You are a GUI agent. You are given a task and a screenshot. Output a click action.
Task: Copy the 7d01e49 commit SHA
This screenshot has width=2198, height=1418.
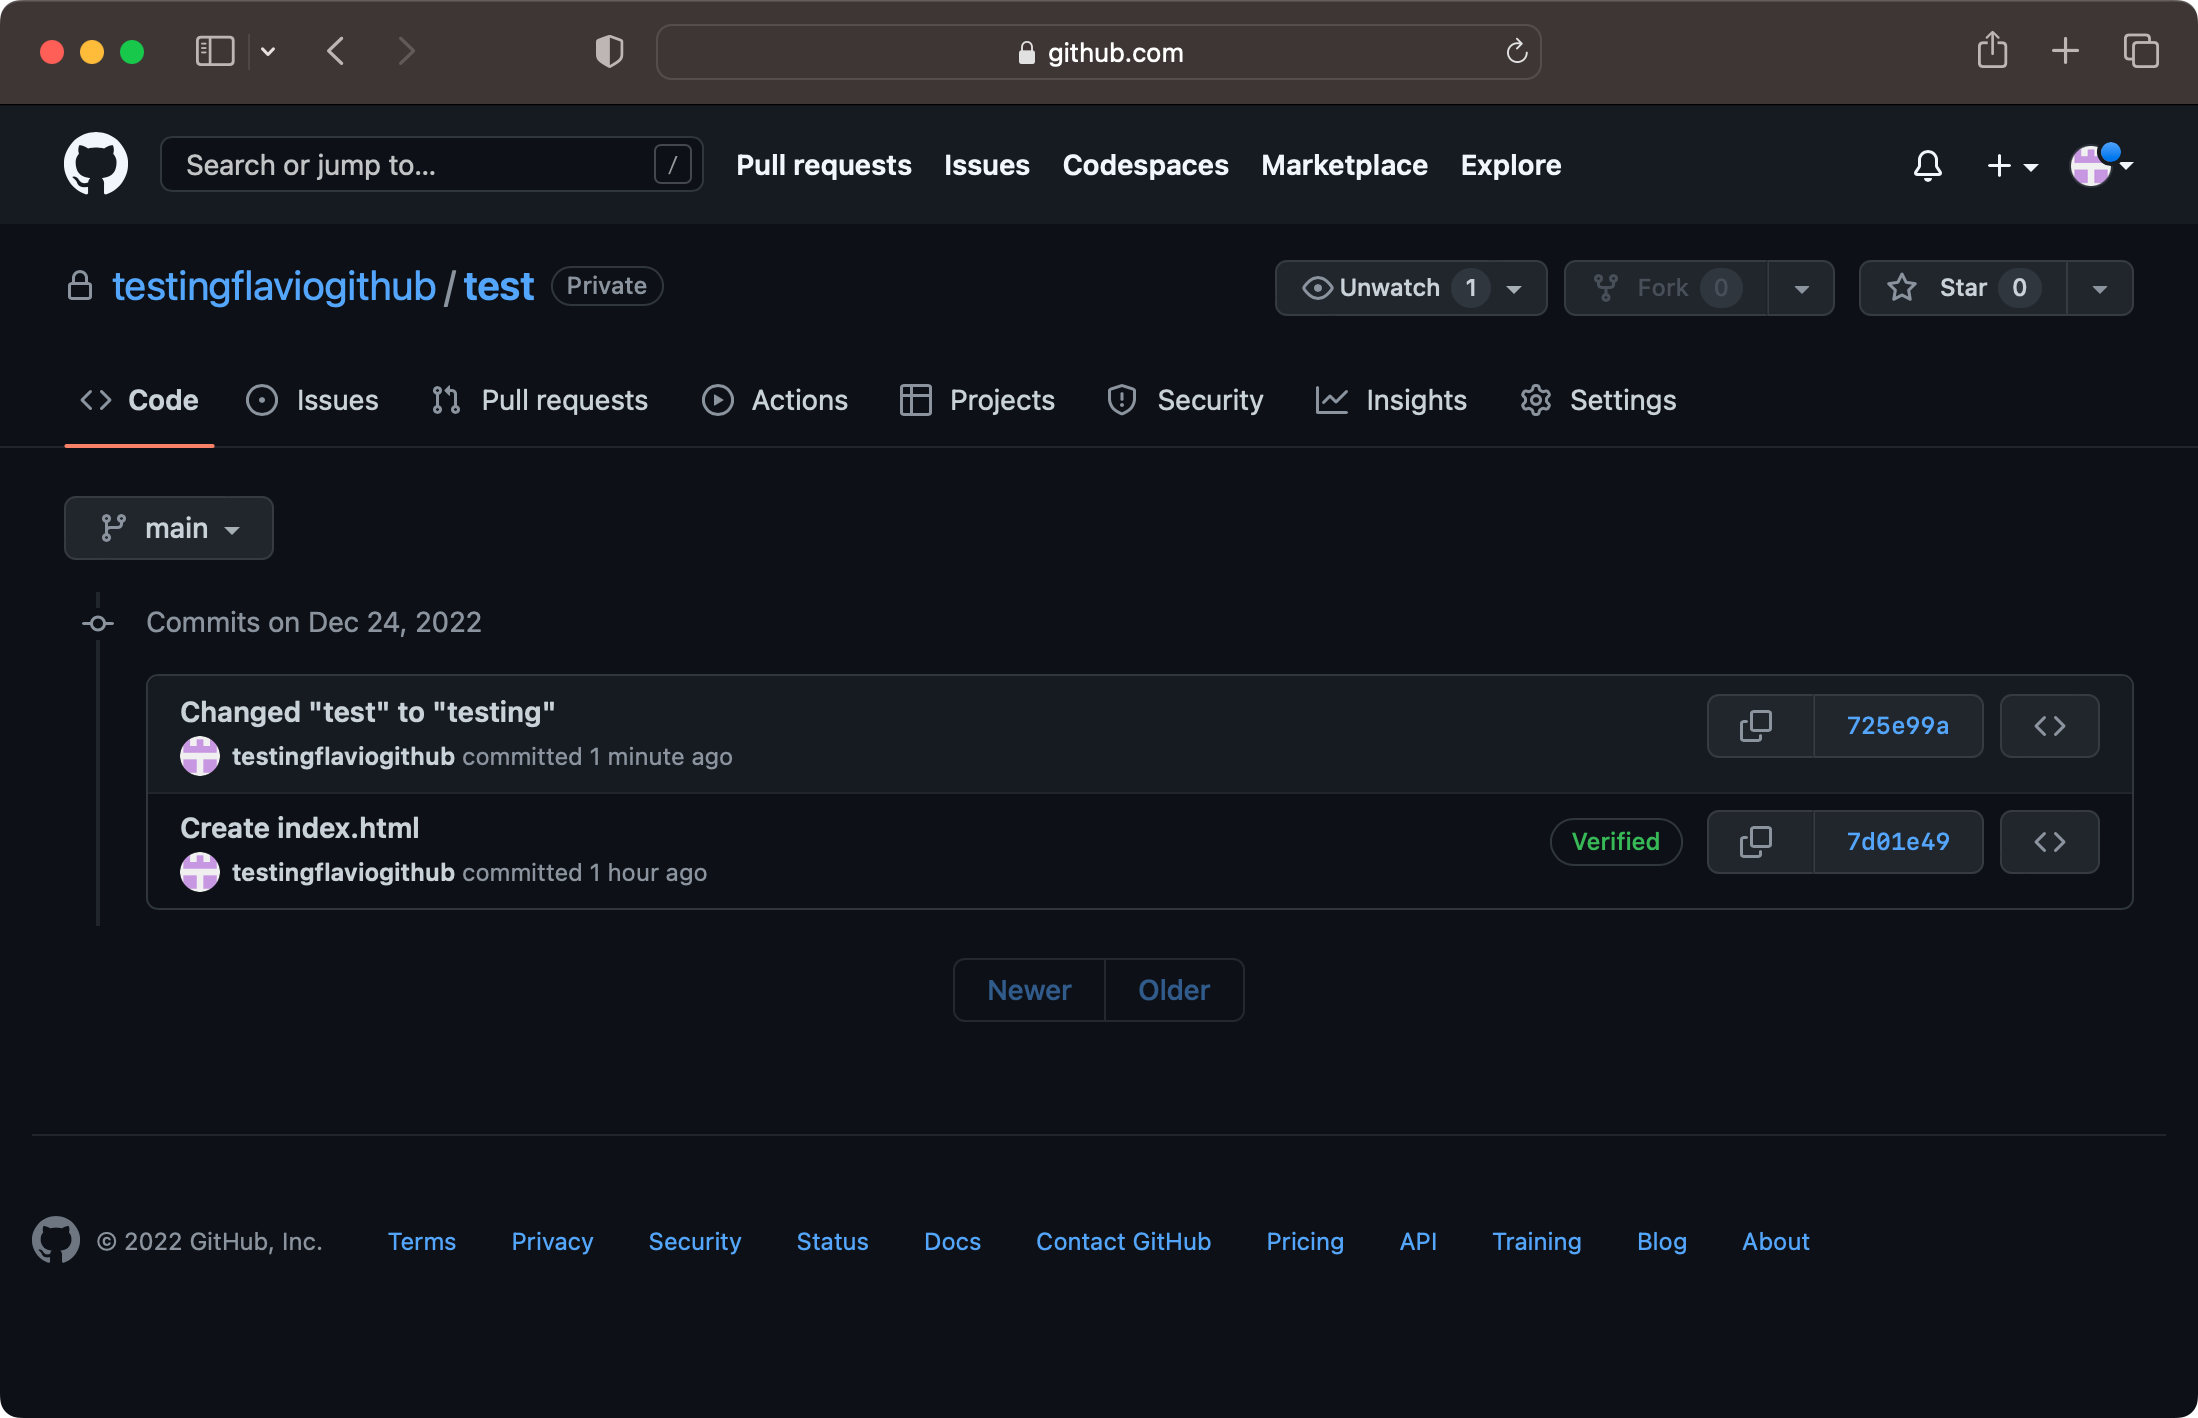(1757, 841)
